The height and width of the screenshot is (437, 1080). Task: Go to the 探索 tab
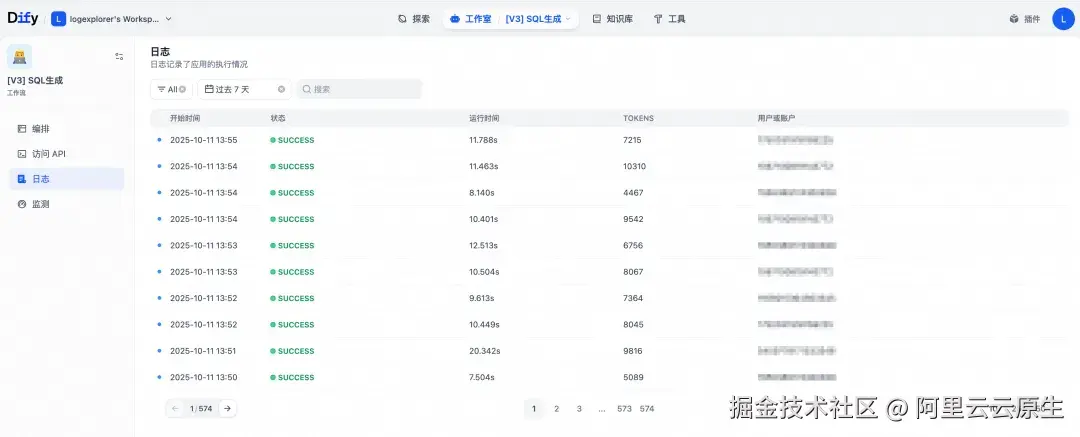414,19
